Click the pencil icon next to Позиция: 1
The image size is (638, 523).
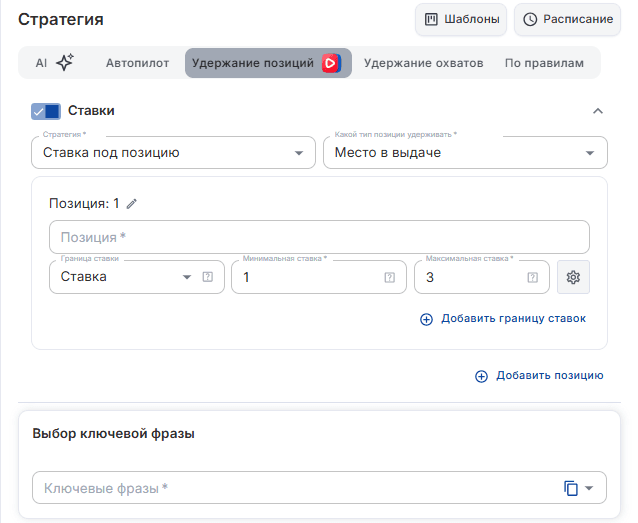point(131,204)
